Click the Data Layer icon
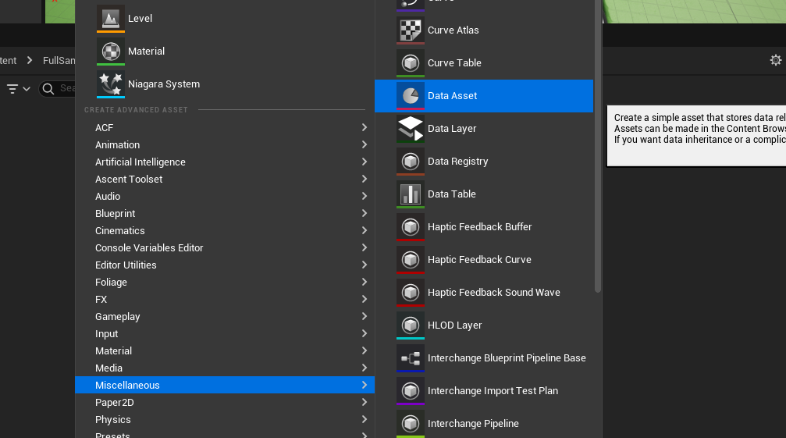The height and width of the screenshot is (438, 786). (410, 128)
